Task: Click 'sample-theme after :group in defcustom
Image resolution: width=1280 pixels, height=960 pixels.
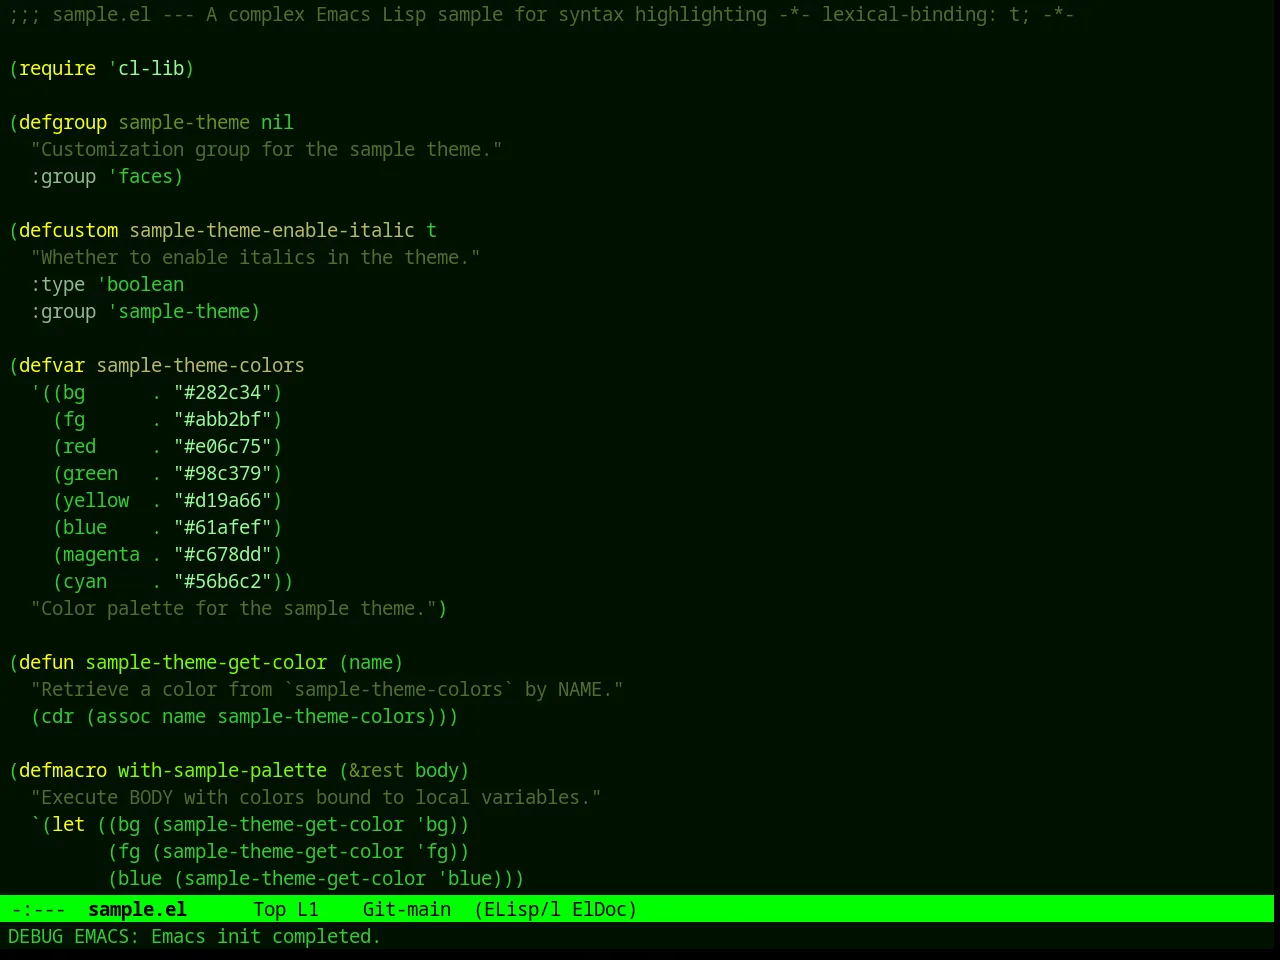Action: click(x=179, y=311)
